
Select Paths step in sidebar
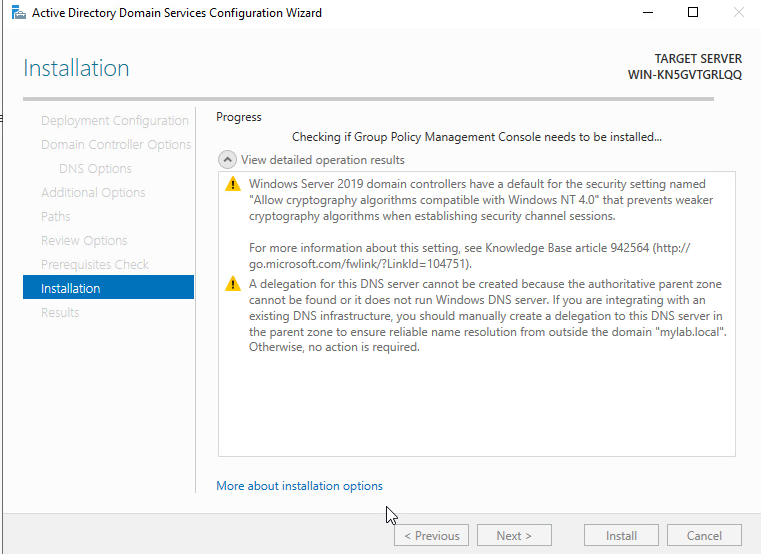(x=56, y=217)
